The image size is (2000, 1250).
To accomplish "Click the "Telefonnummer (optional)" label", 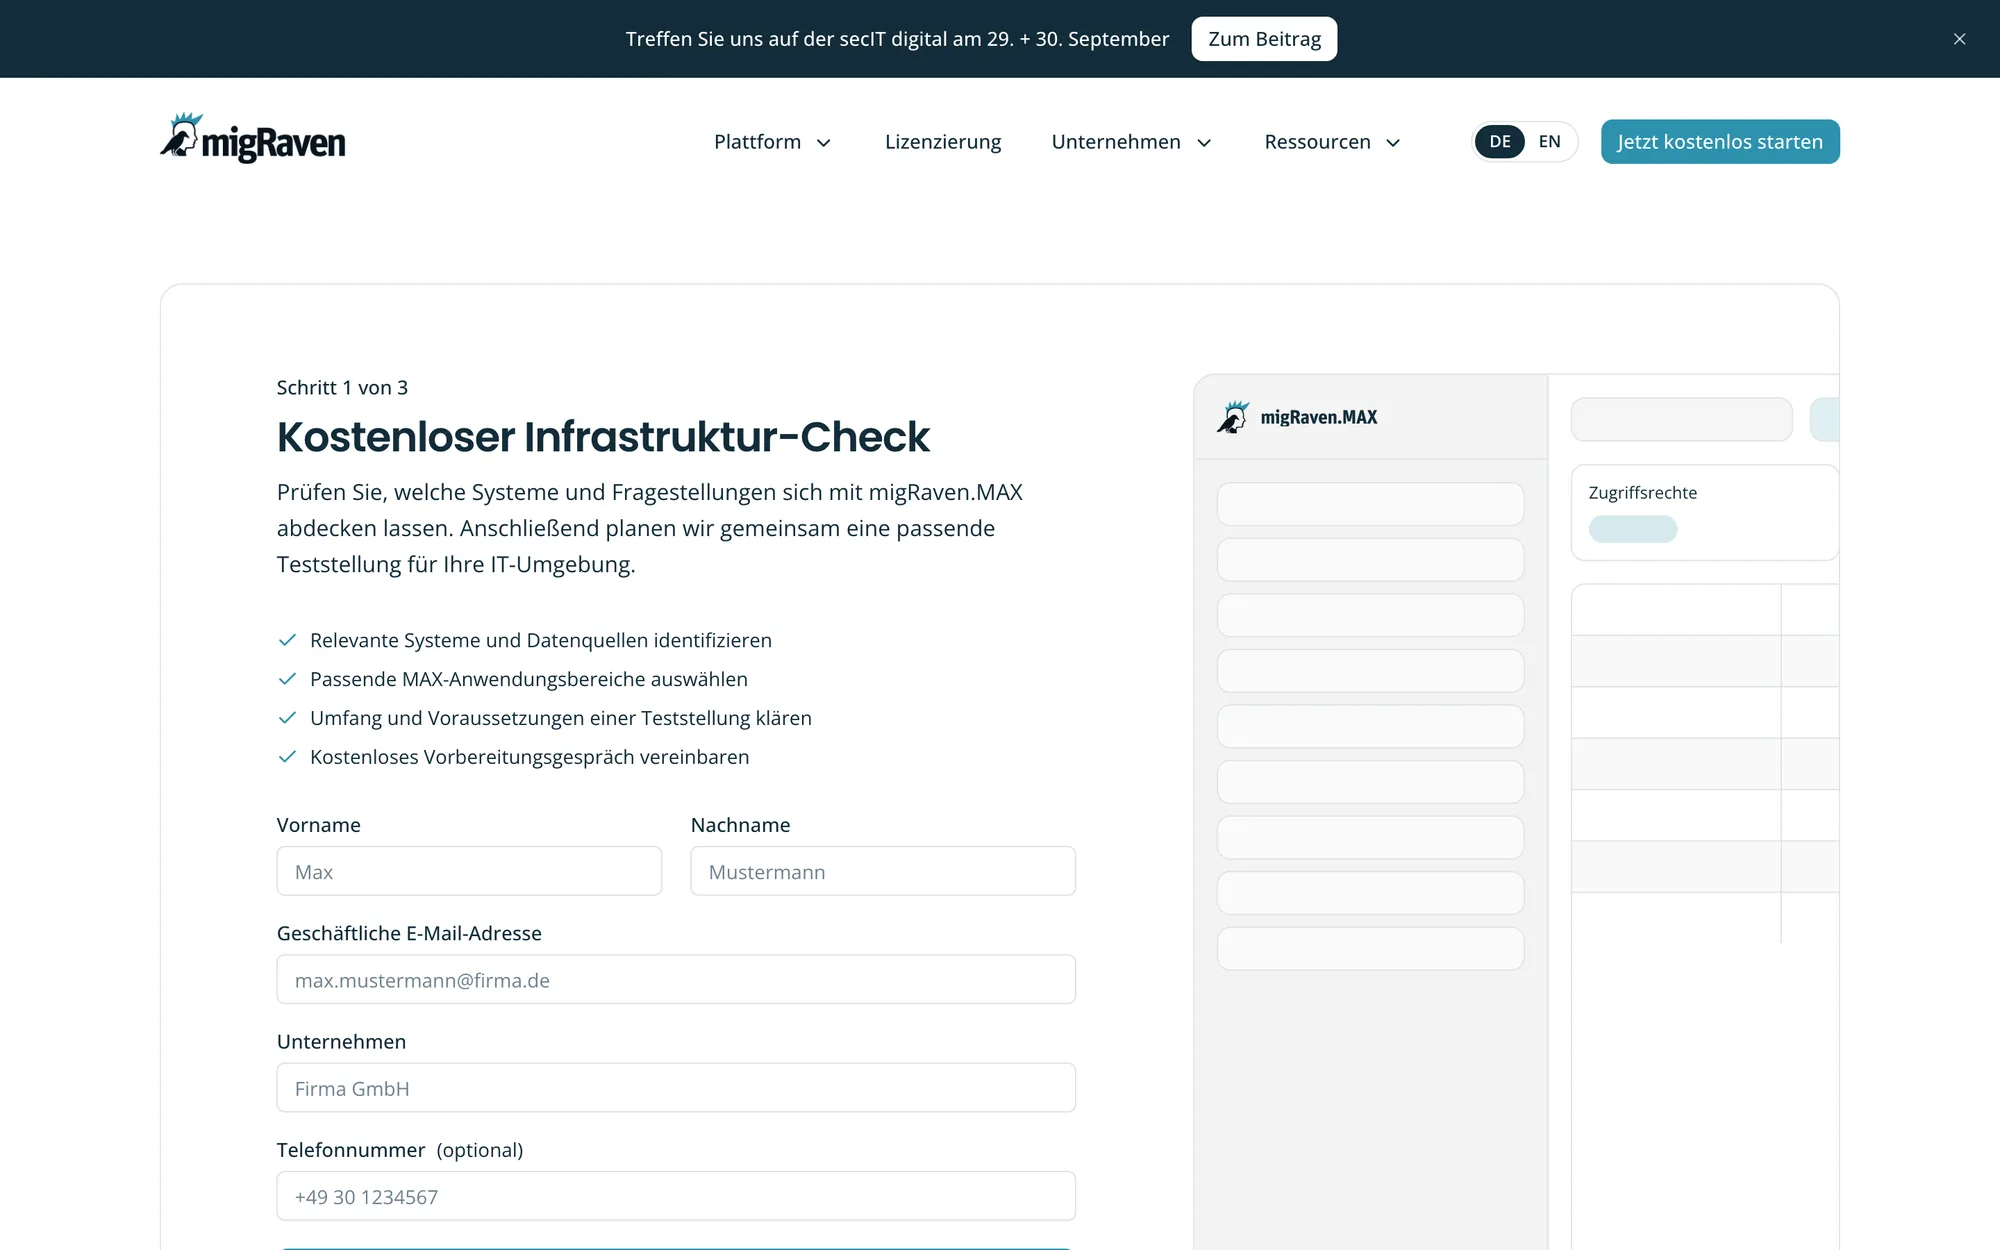I will [x=400, y=1150].
